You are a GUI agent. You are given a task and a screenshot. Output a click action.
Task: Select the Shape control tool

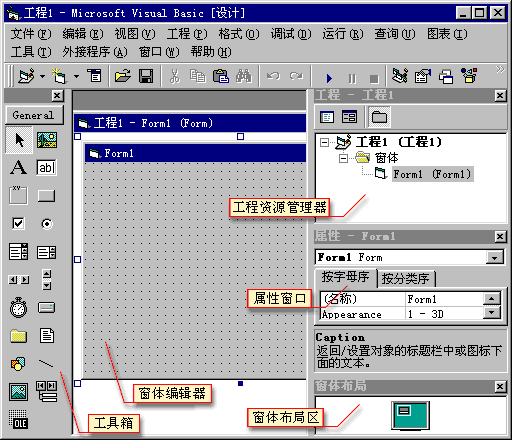[18, 364]
